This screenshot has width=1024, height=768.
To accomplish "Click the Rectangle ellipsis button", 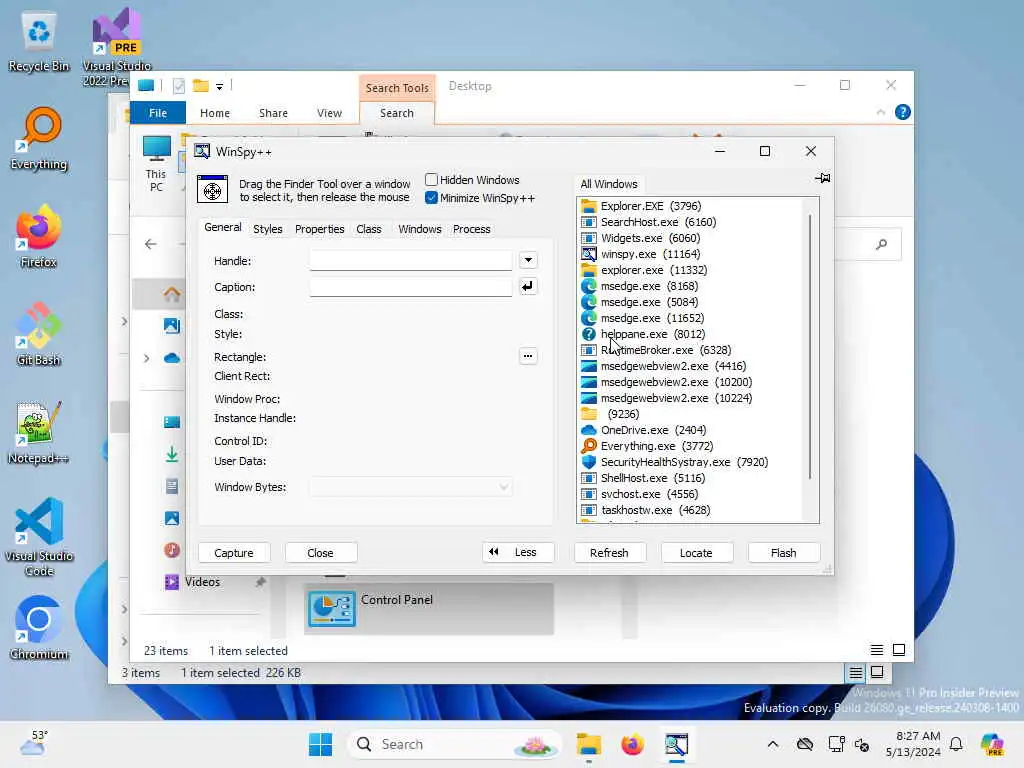I will tap(528, 357).
